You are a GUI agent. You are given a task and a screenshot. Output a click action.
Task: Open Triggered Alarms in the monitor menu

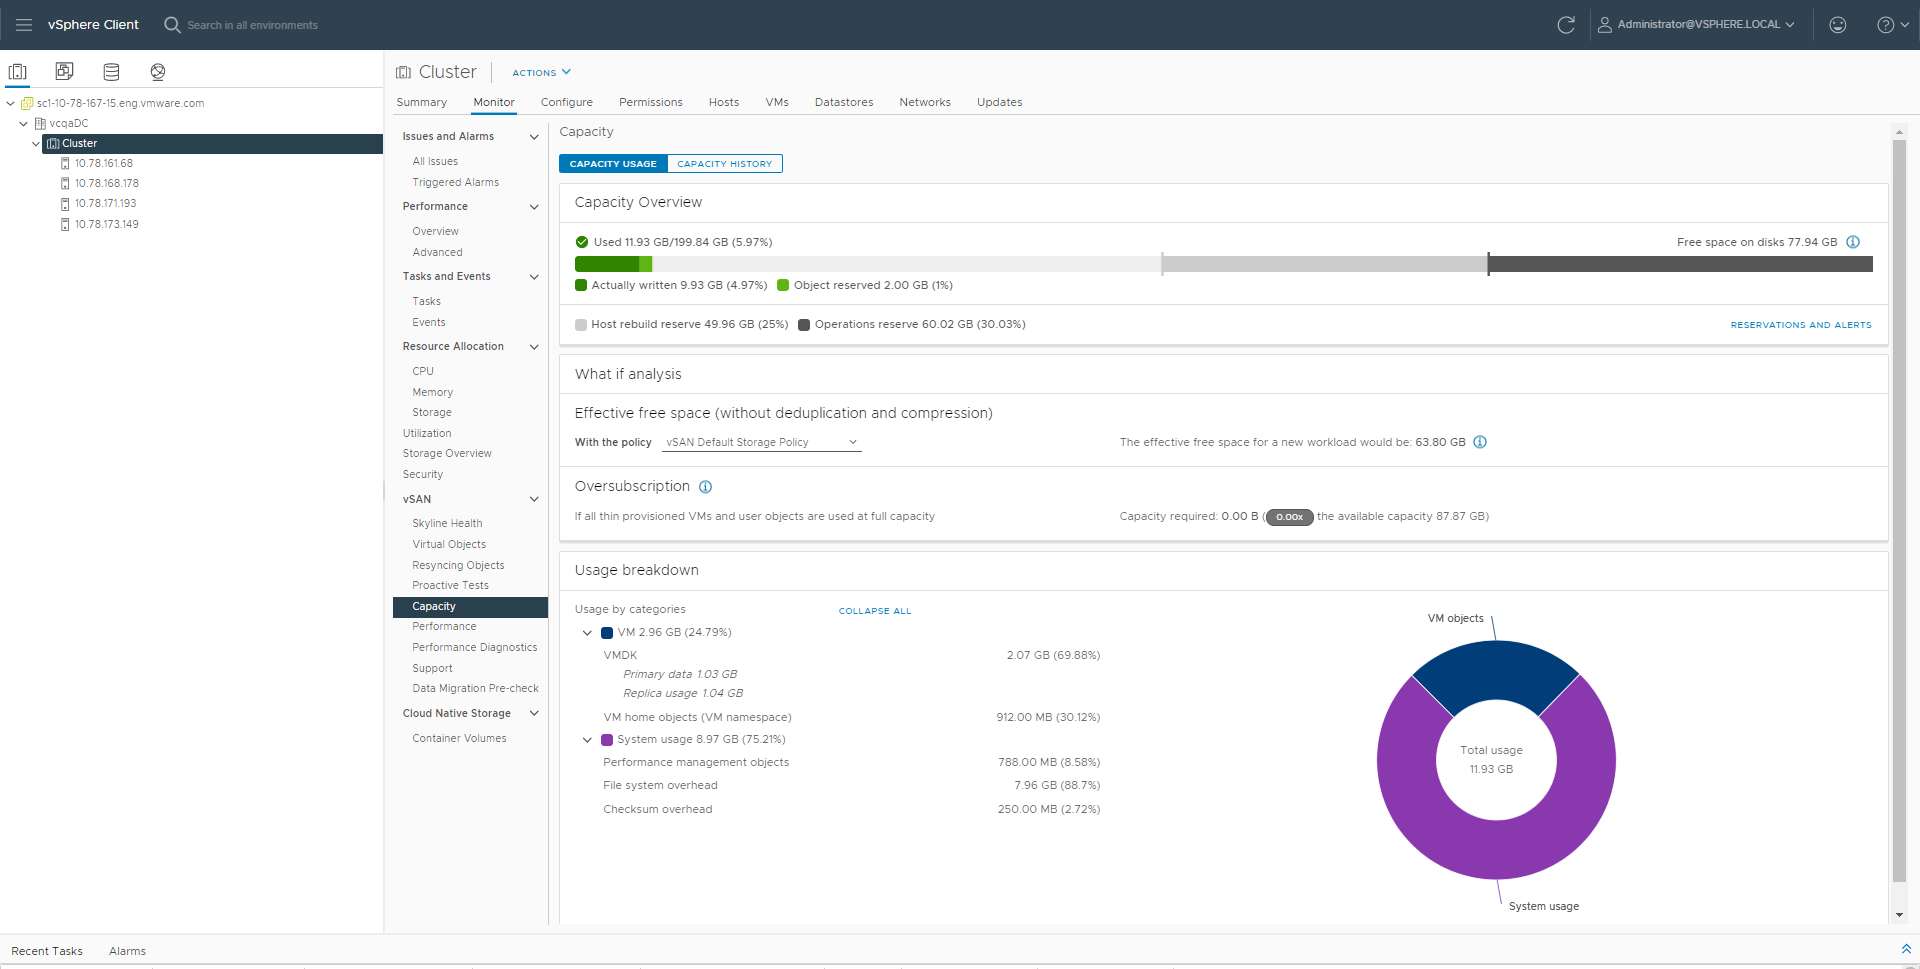click(455, 182)
